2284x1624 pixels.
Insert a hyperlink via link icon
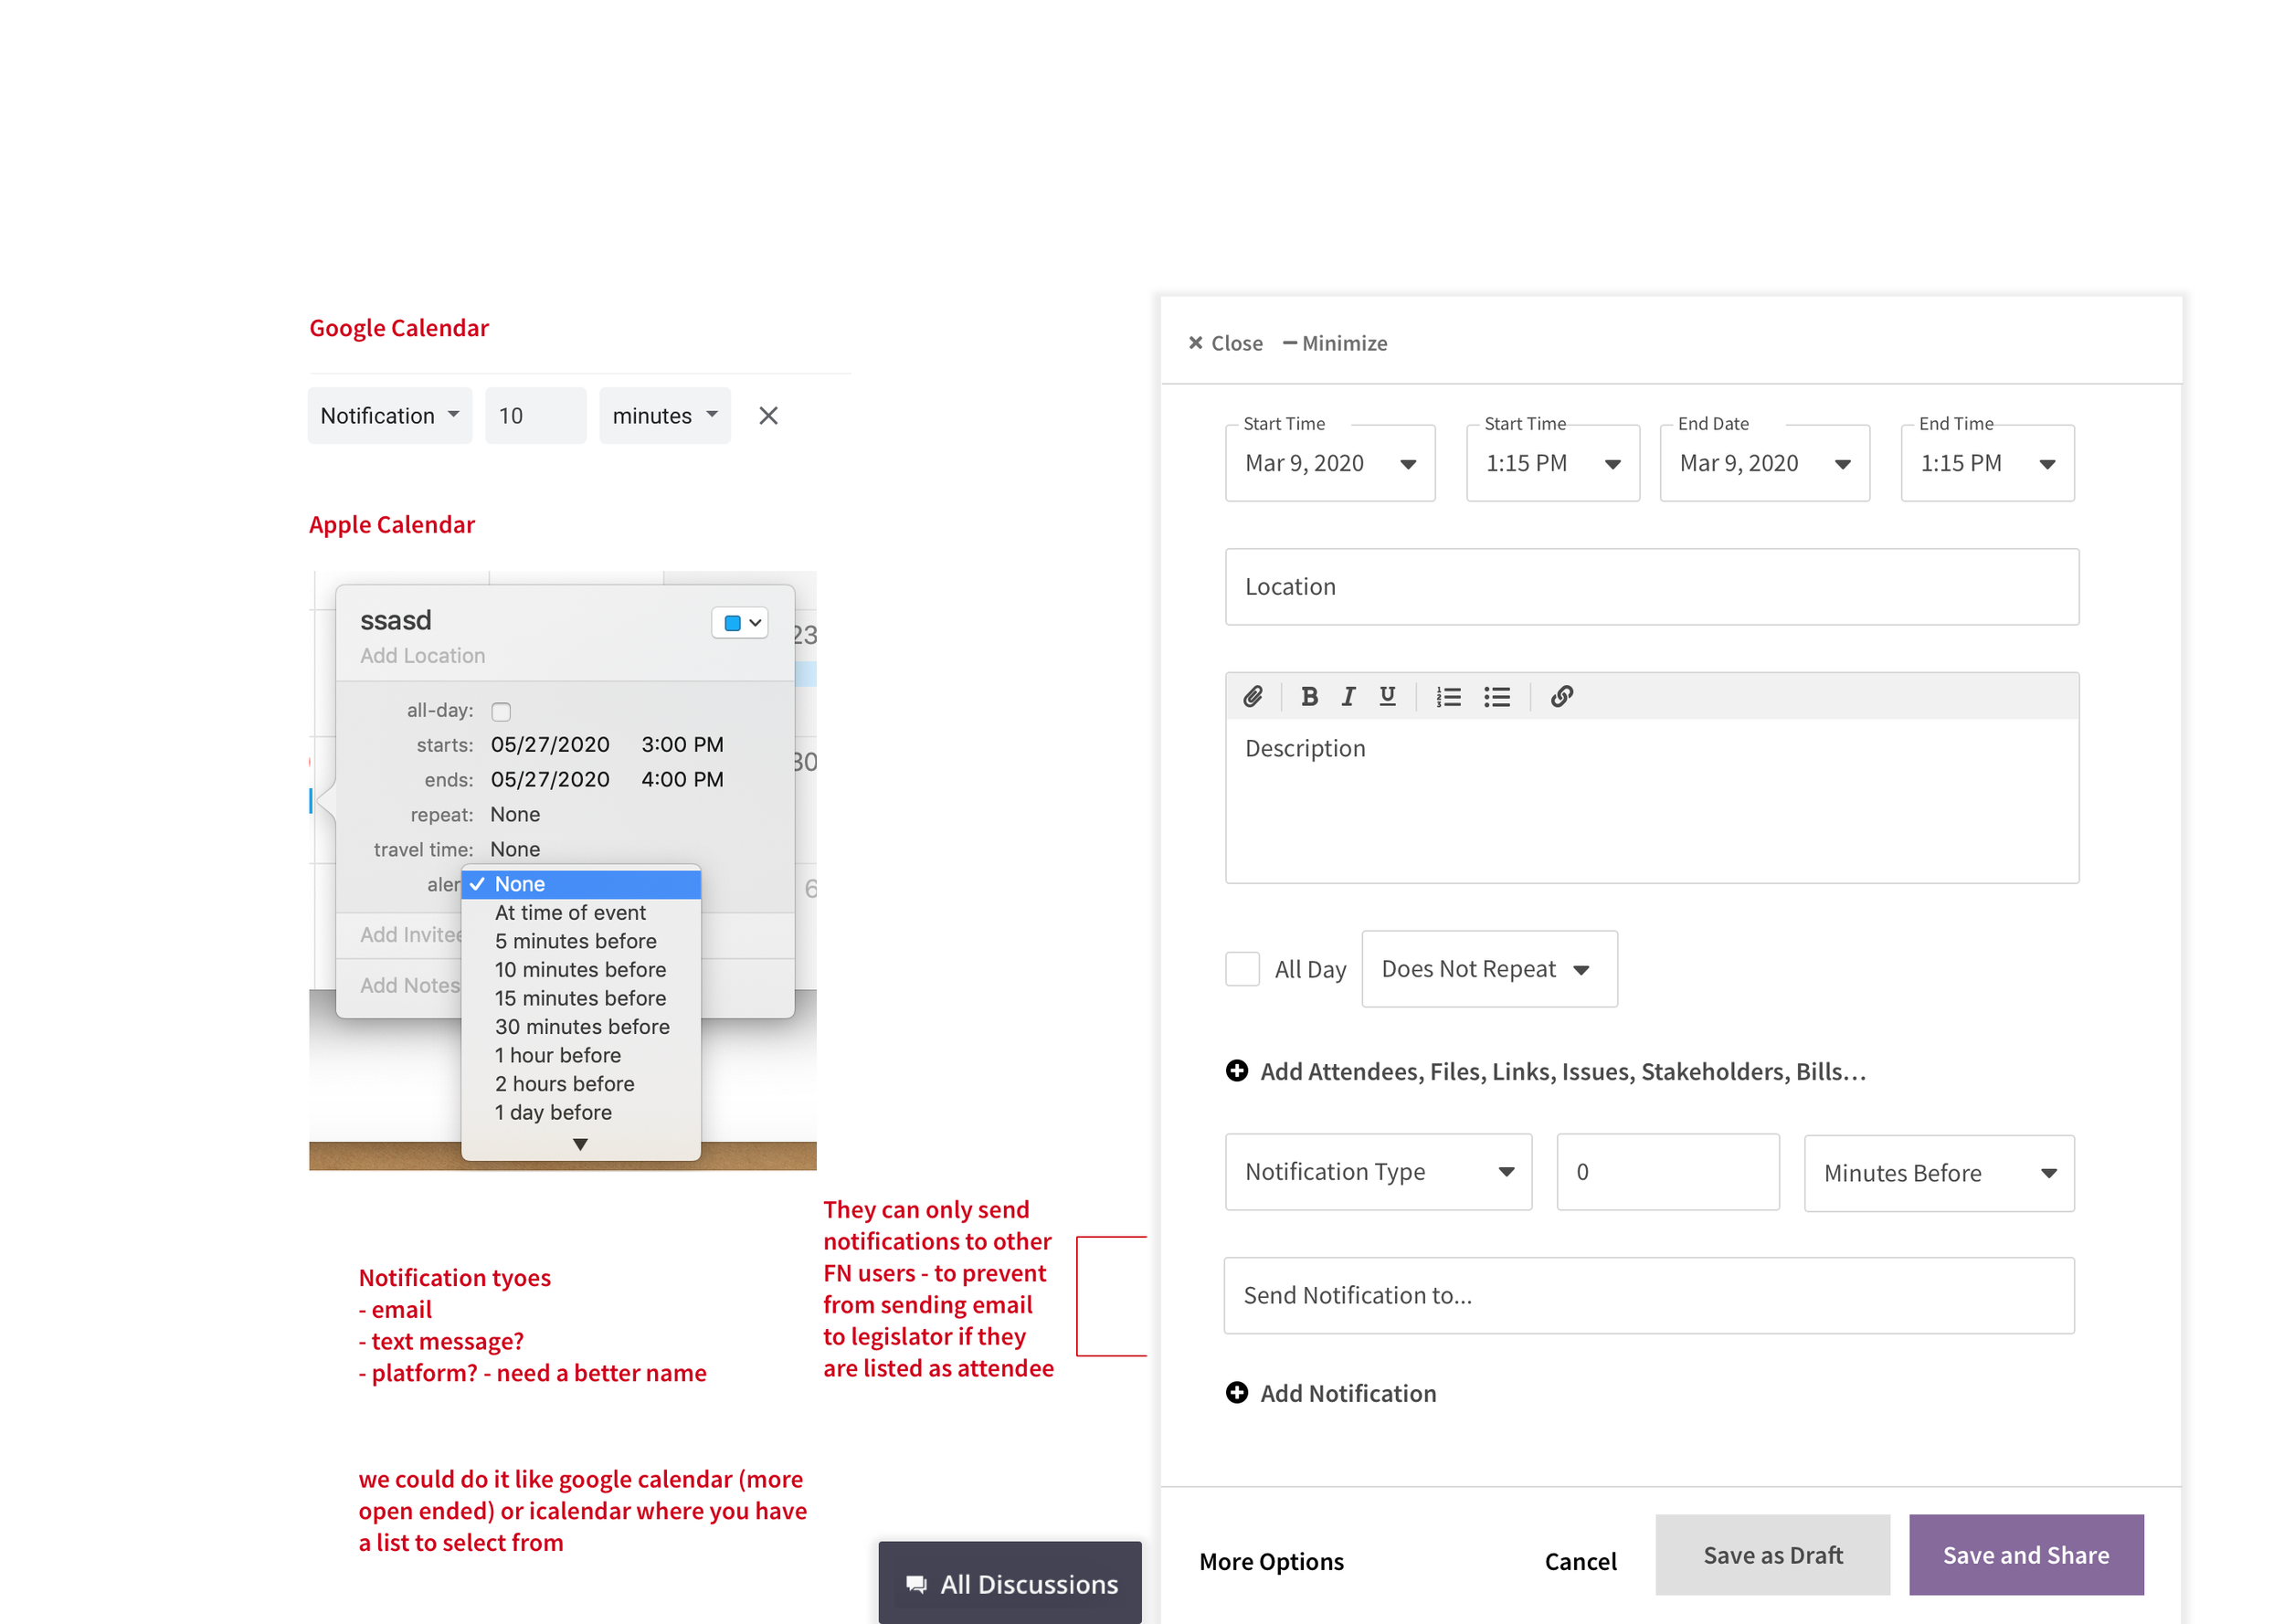click(x=1561, y=696)
